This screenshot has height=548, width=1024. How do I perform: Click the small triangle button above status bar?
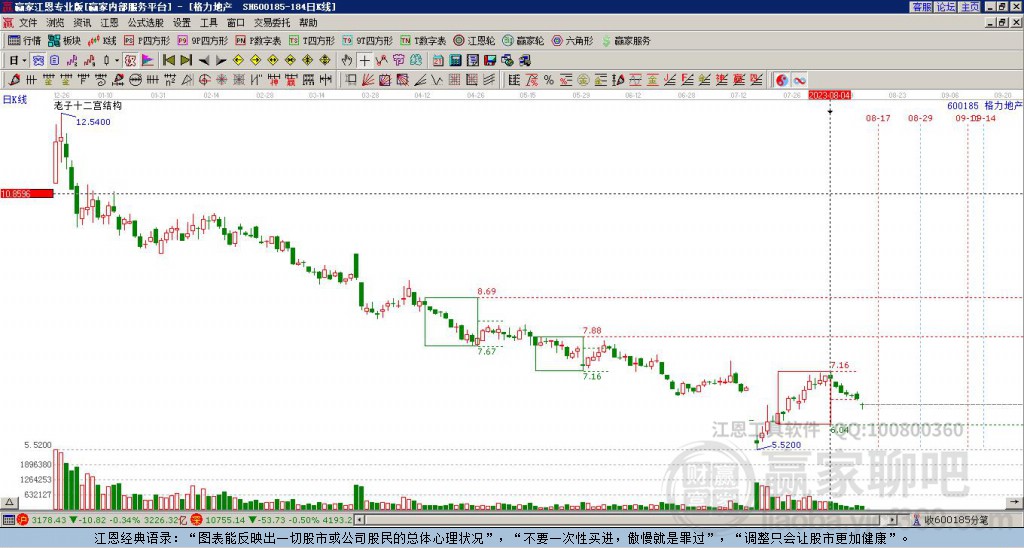click(9, 502)
